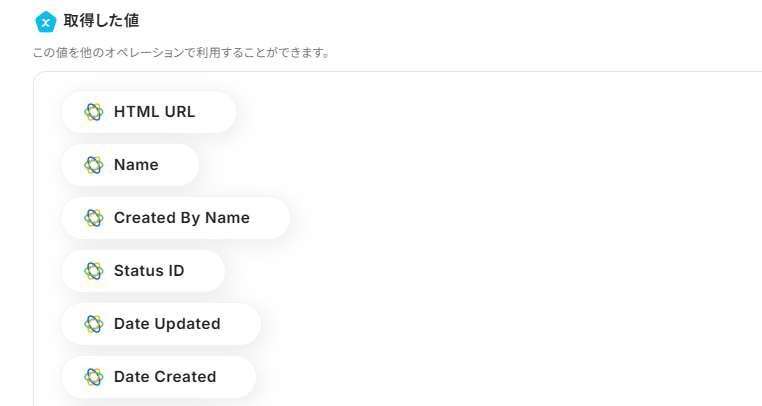Pick the Status ID label
The height and width of the screenshot is (406, 762).
pos(149,271)
